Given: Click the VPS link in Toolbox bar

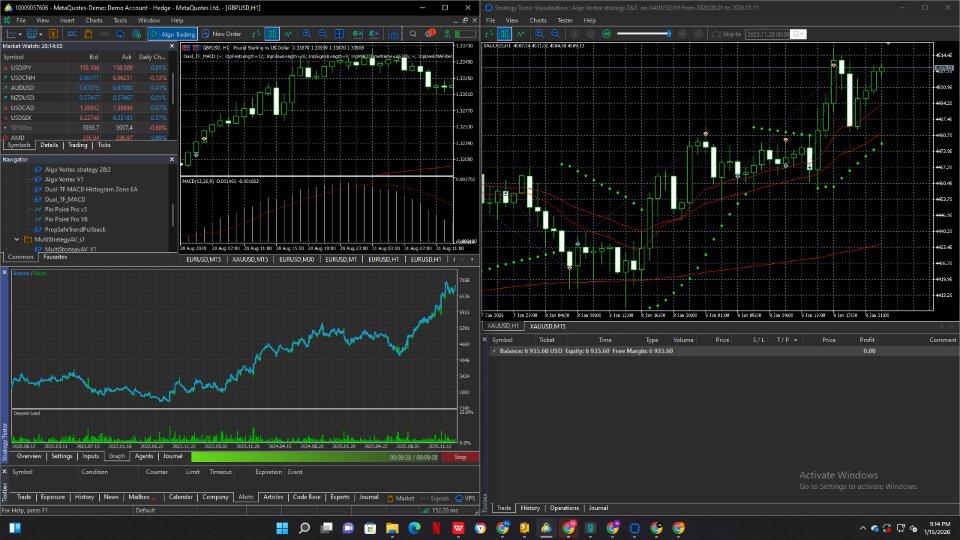Looking at the screenshot, I should 466,498.
